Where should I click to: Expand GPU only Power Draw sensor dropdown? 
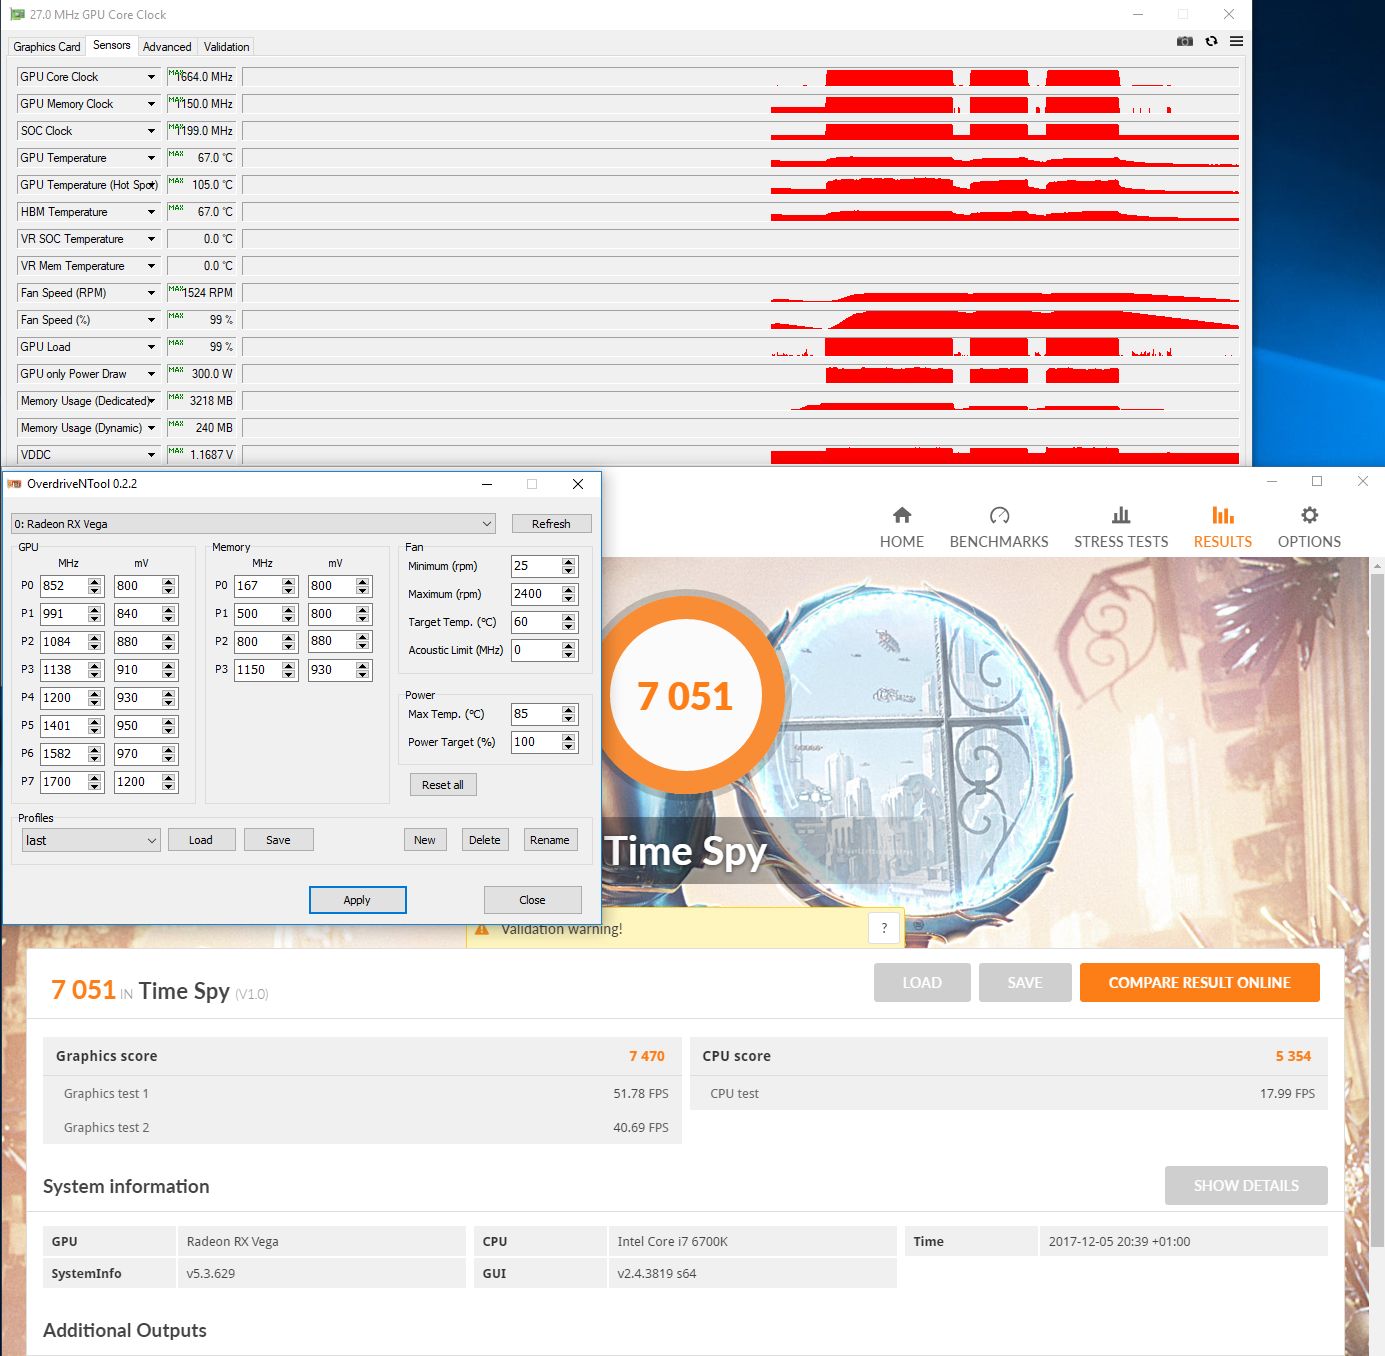(152, 374)
